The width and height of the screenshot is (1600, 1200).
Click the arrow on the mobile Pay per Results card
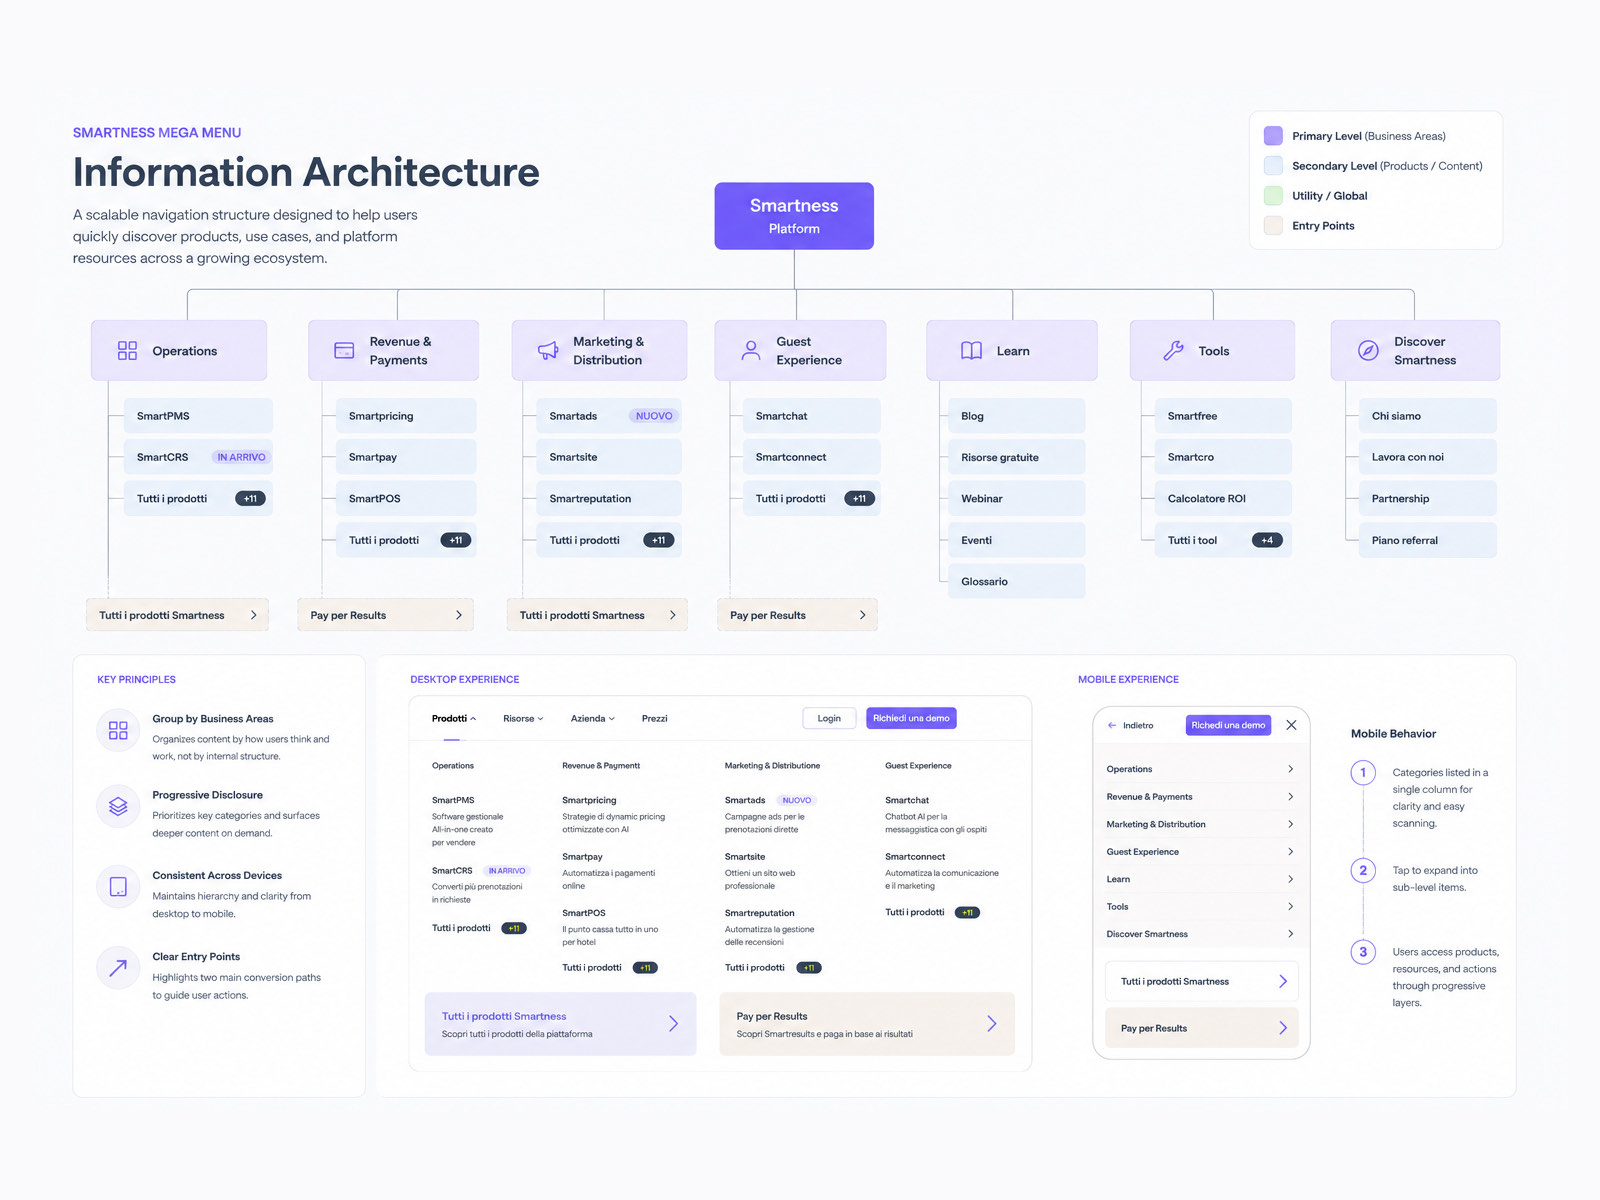tap(1283, 1028)
